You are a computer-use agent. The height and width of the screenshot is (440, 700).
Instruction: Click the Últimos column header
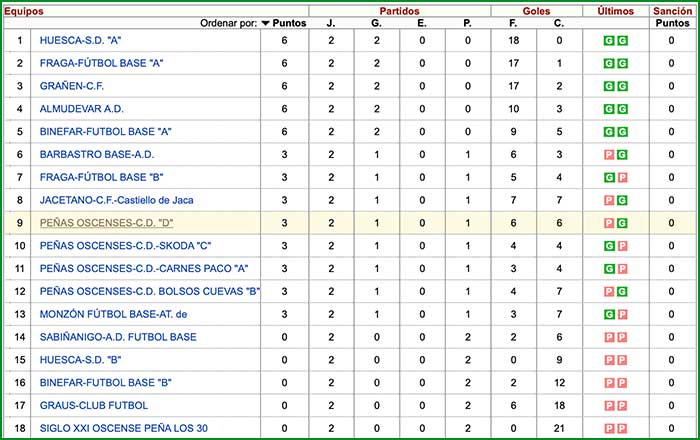[615, 10]
